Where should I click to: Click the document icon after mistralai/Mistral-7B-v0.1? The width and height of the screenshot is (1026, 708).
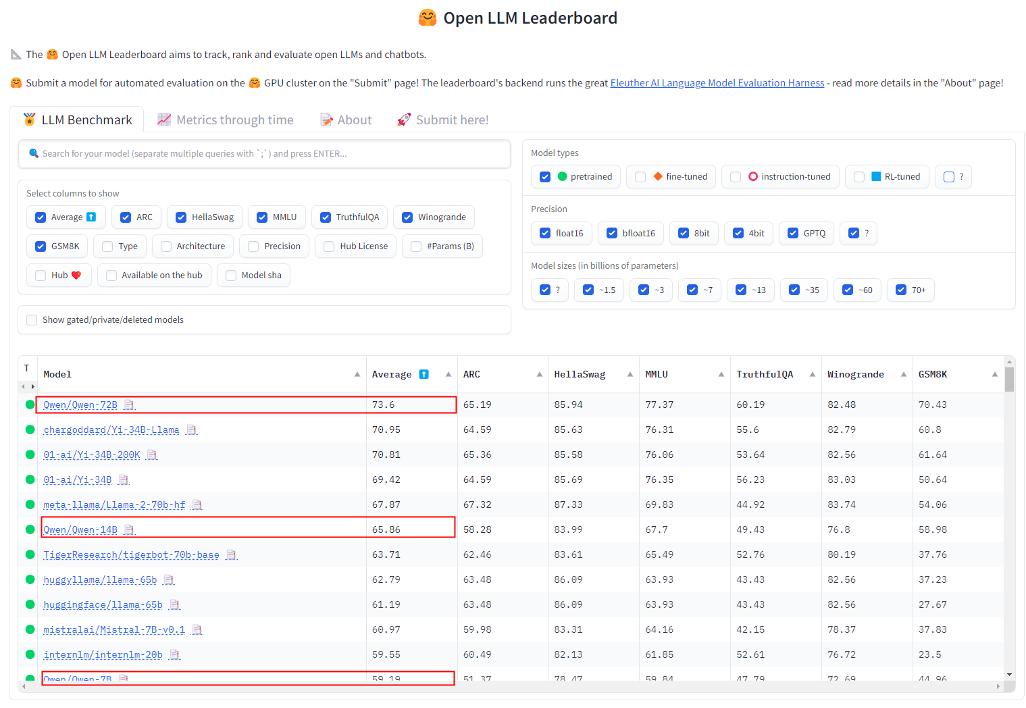[197, 630]
